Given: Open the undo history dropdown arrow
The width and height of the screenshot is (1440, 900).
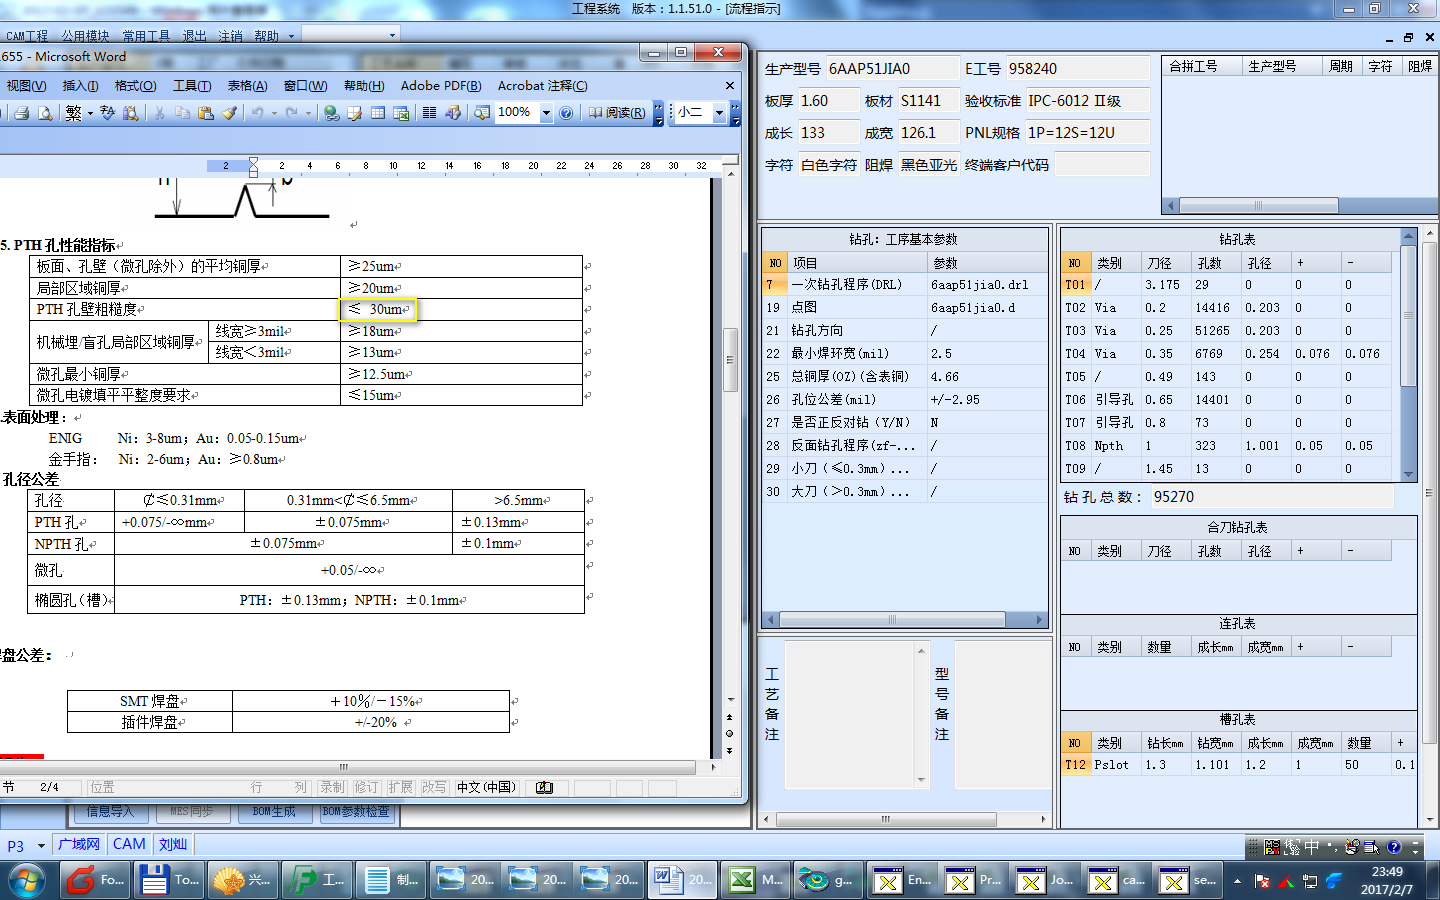Looking at the screenshot, I should coord(274,113).
